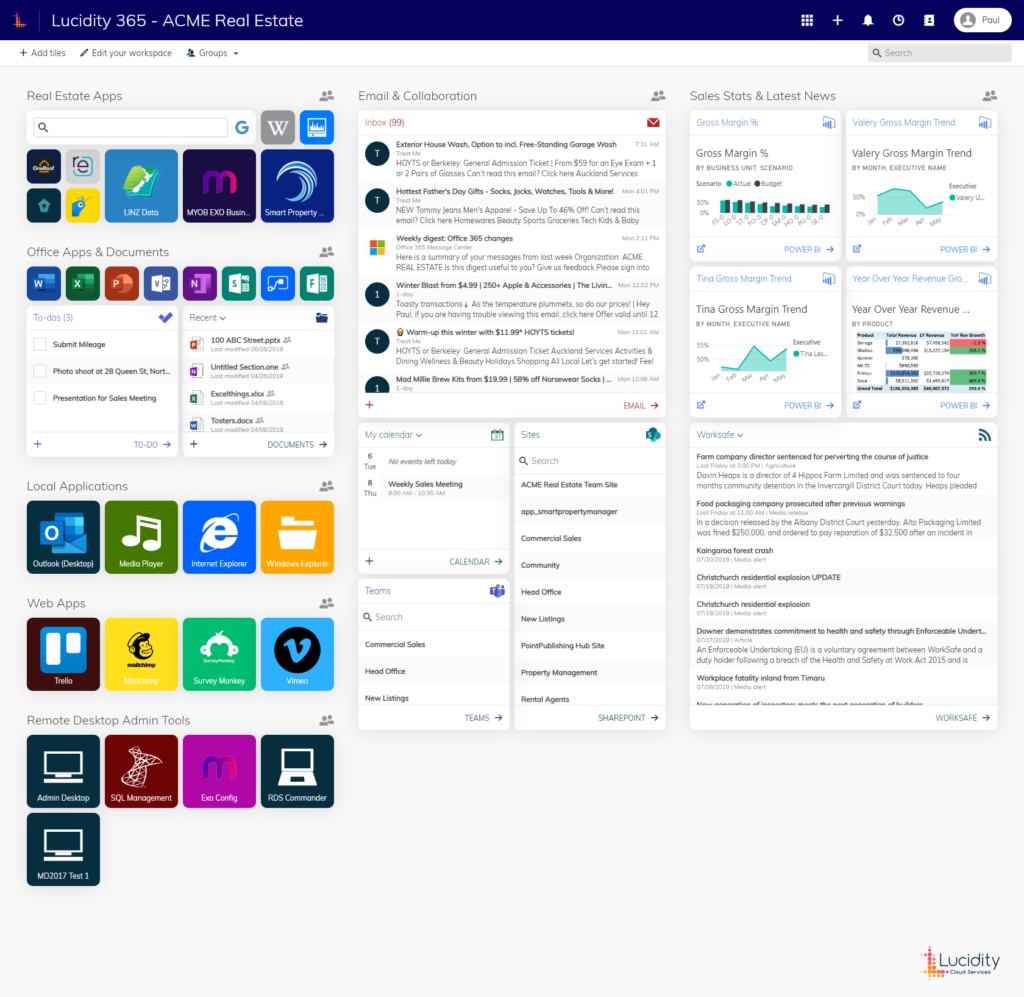This screenshot has height=997, width=1024.
Task: Open the SHAREPOINT link
Action: (628, 718)
